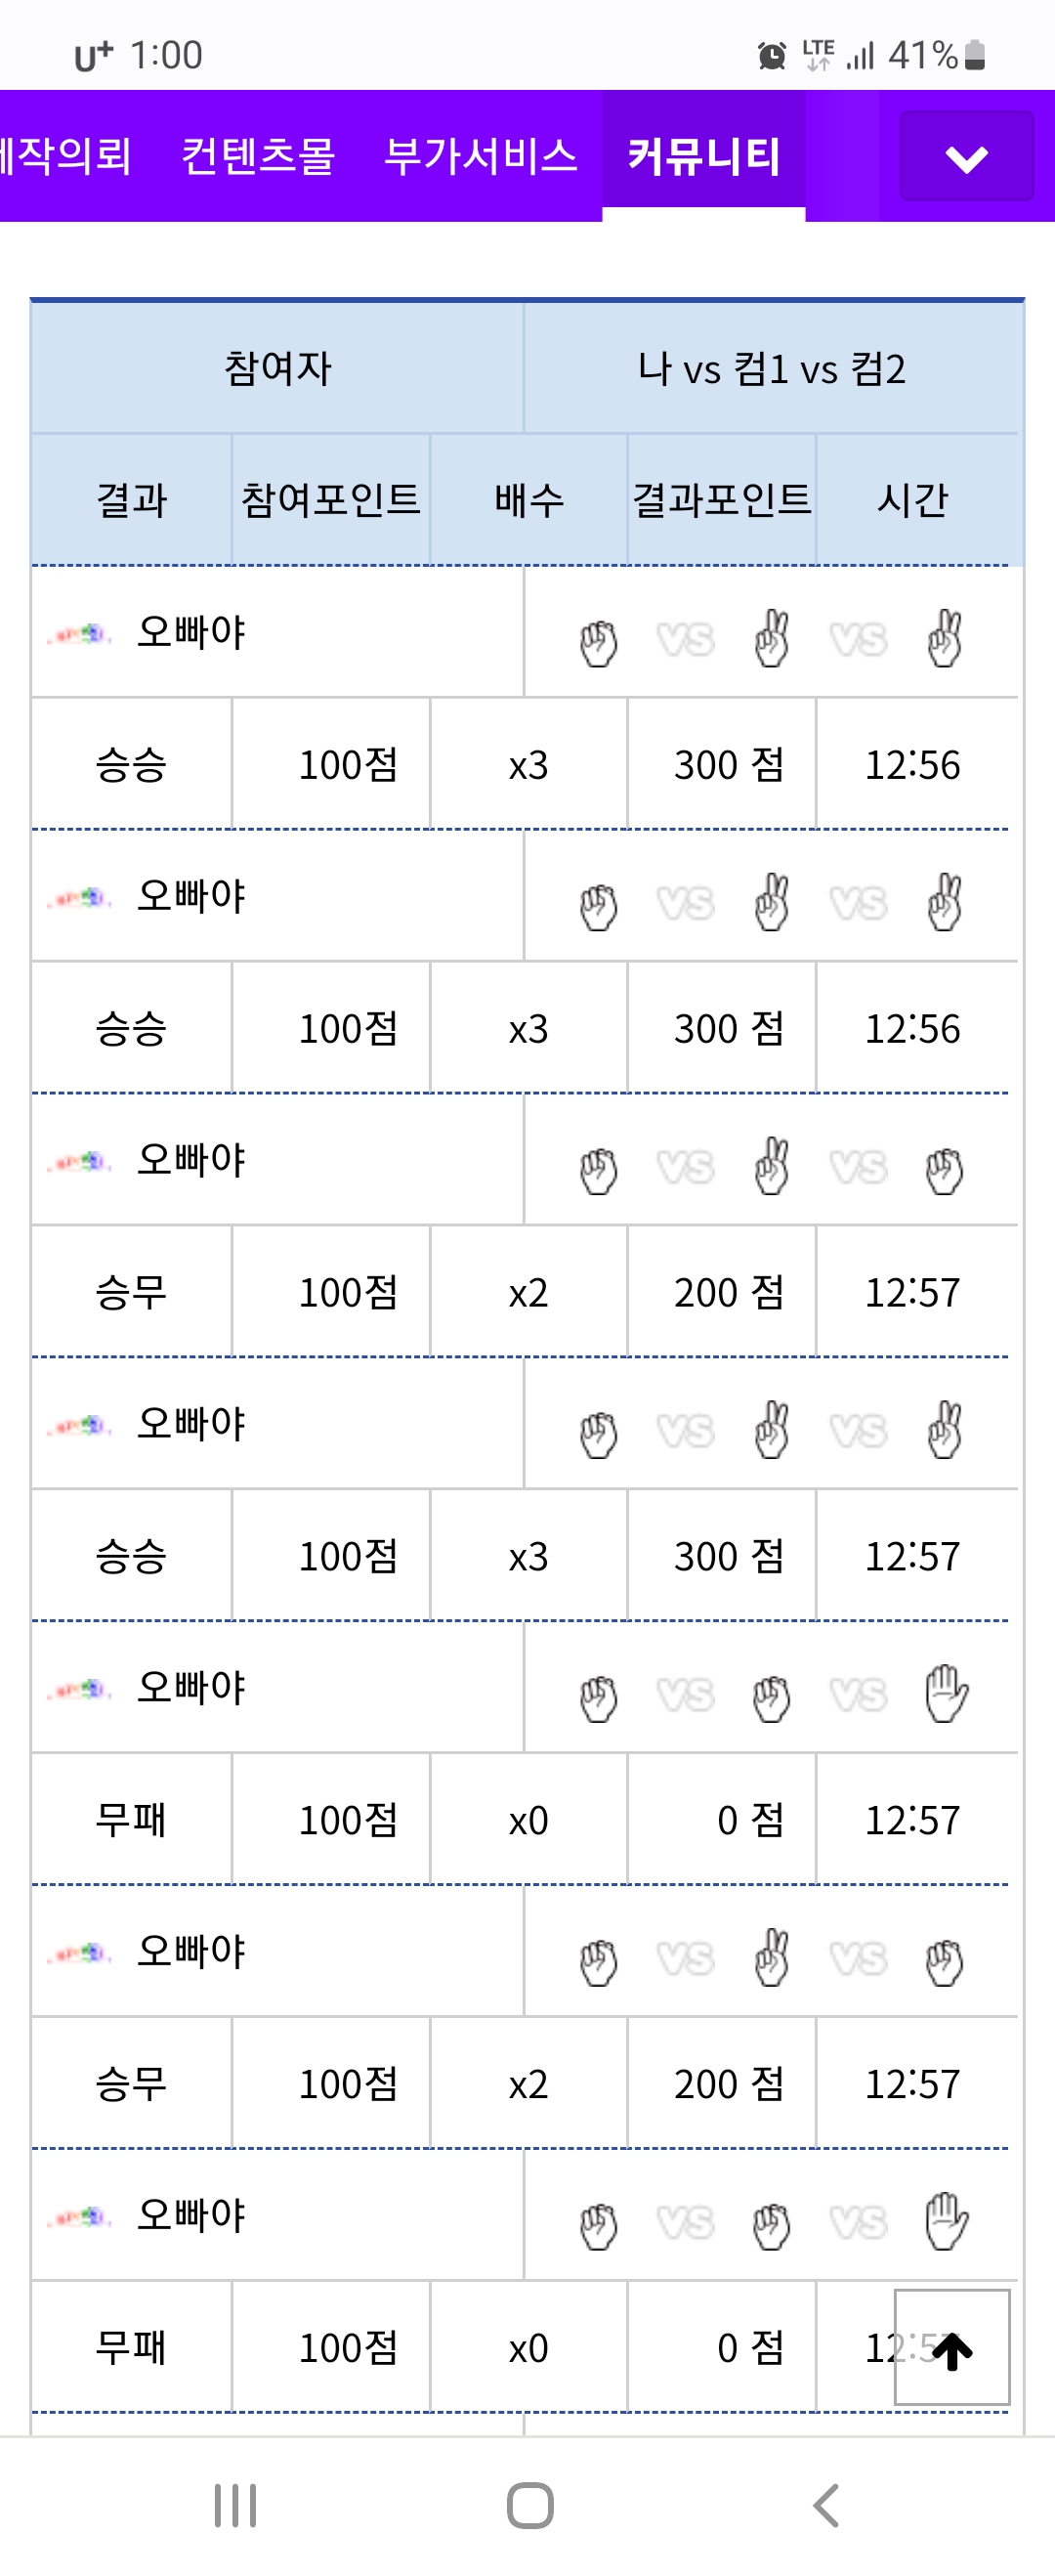Switch to the 부가서비스 tab
This screenshot has height=2576, width=1055.
(x=481, y=156)
